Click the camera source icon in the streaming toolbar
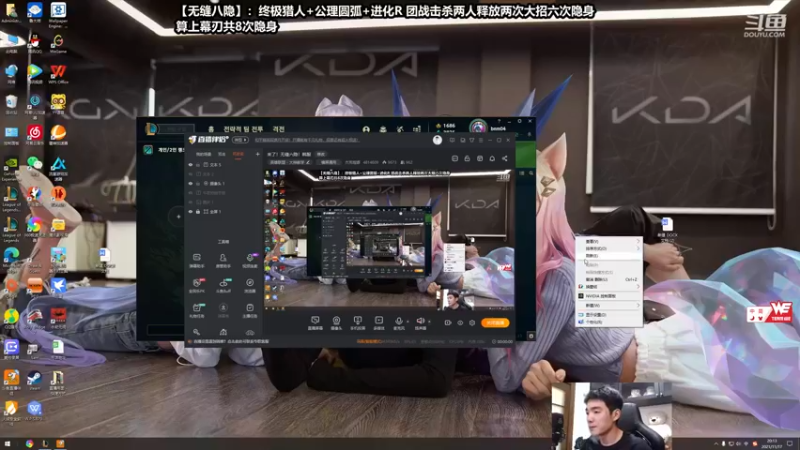800x450 pixels. click(336, 321)
